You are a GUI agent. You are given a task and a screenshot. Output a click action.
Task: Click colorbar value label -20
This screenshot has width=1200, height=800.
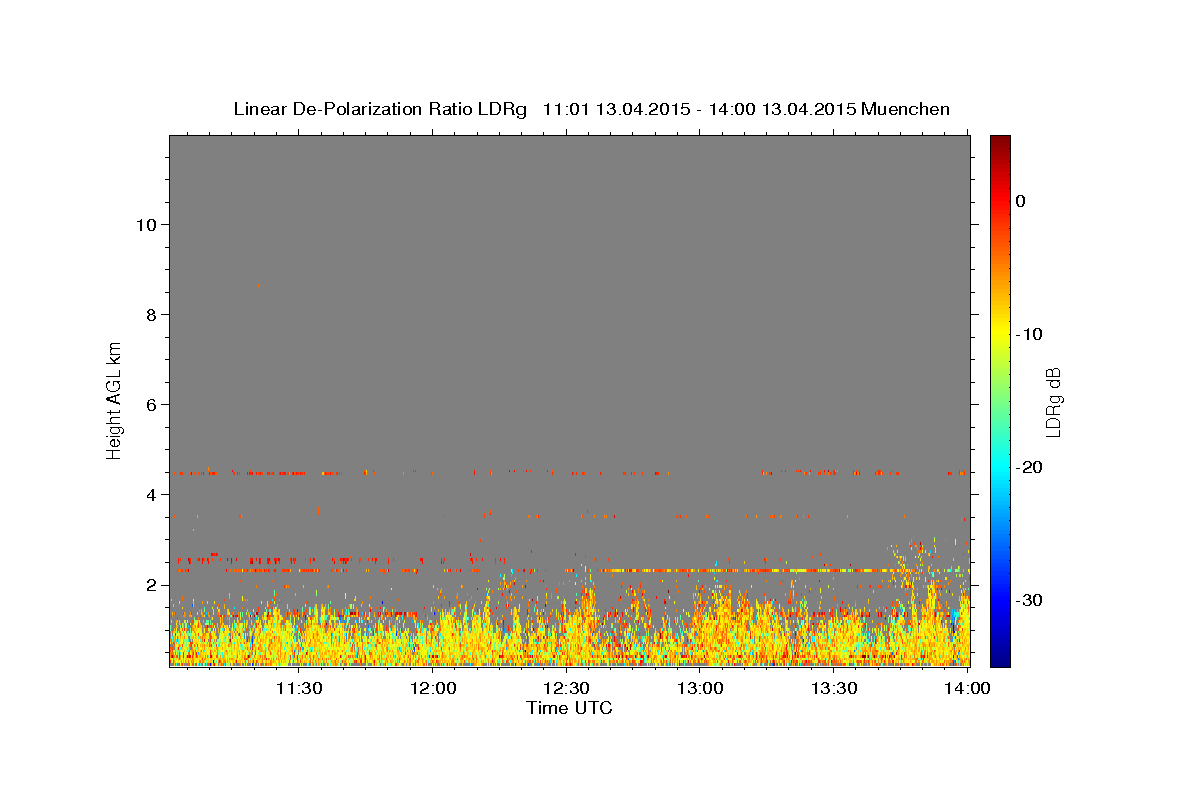coord(1029,467)
